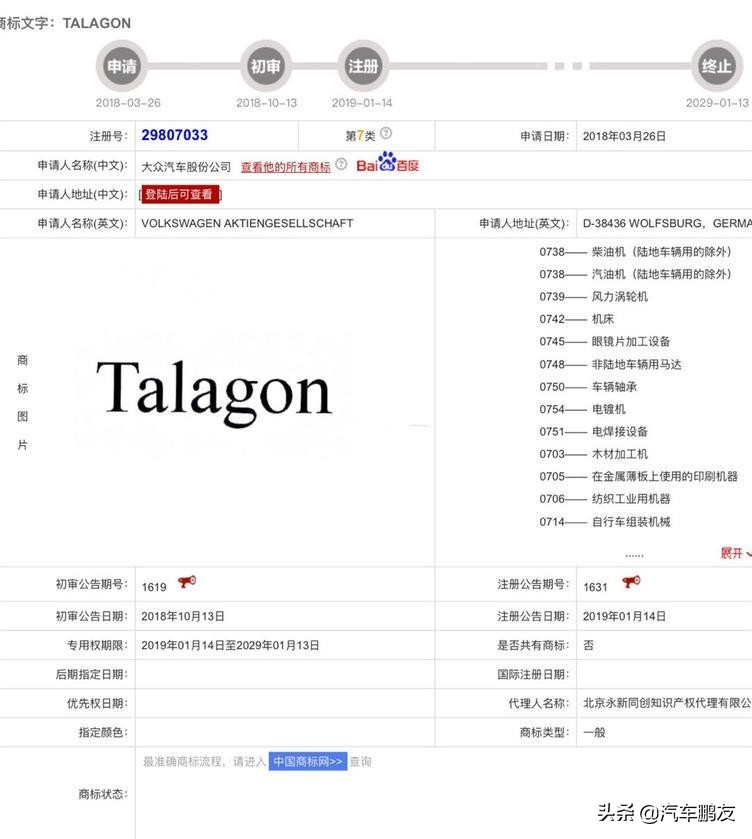
Task: Click goods item 0751 电焊接设备
Action: [x=594, y=431]
